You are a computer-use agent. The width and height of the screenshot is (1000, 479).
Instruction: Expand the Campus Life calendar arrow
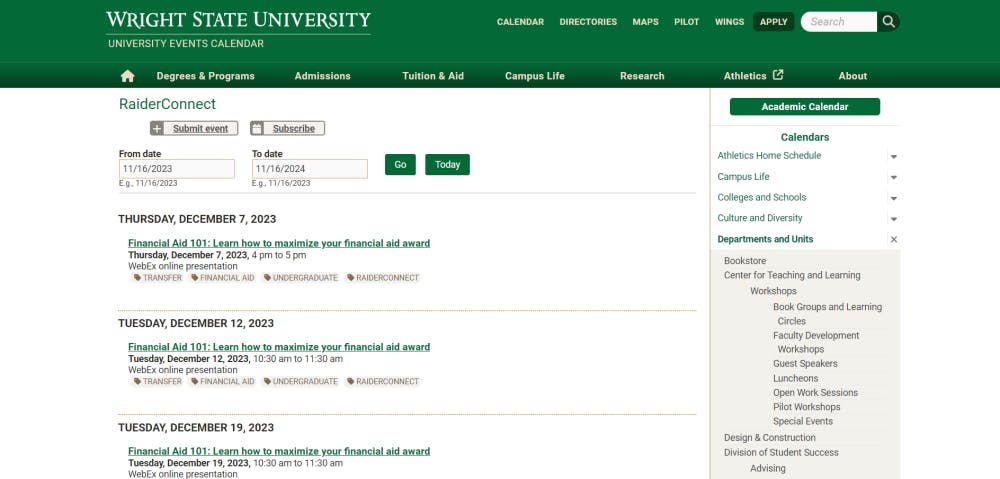(893, 177)
